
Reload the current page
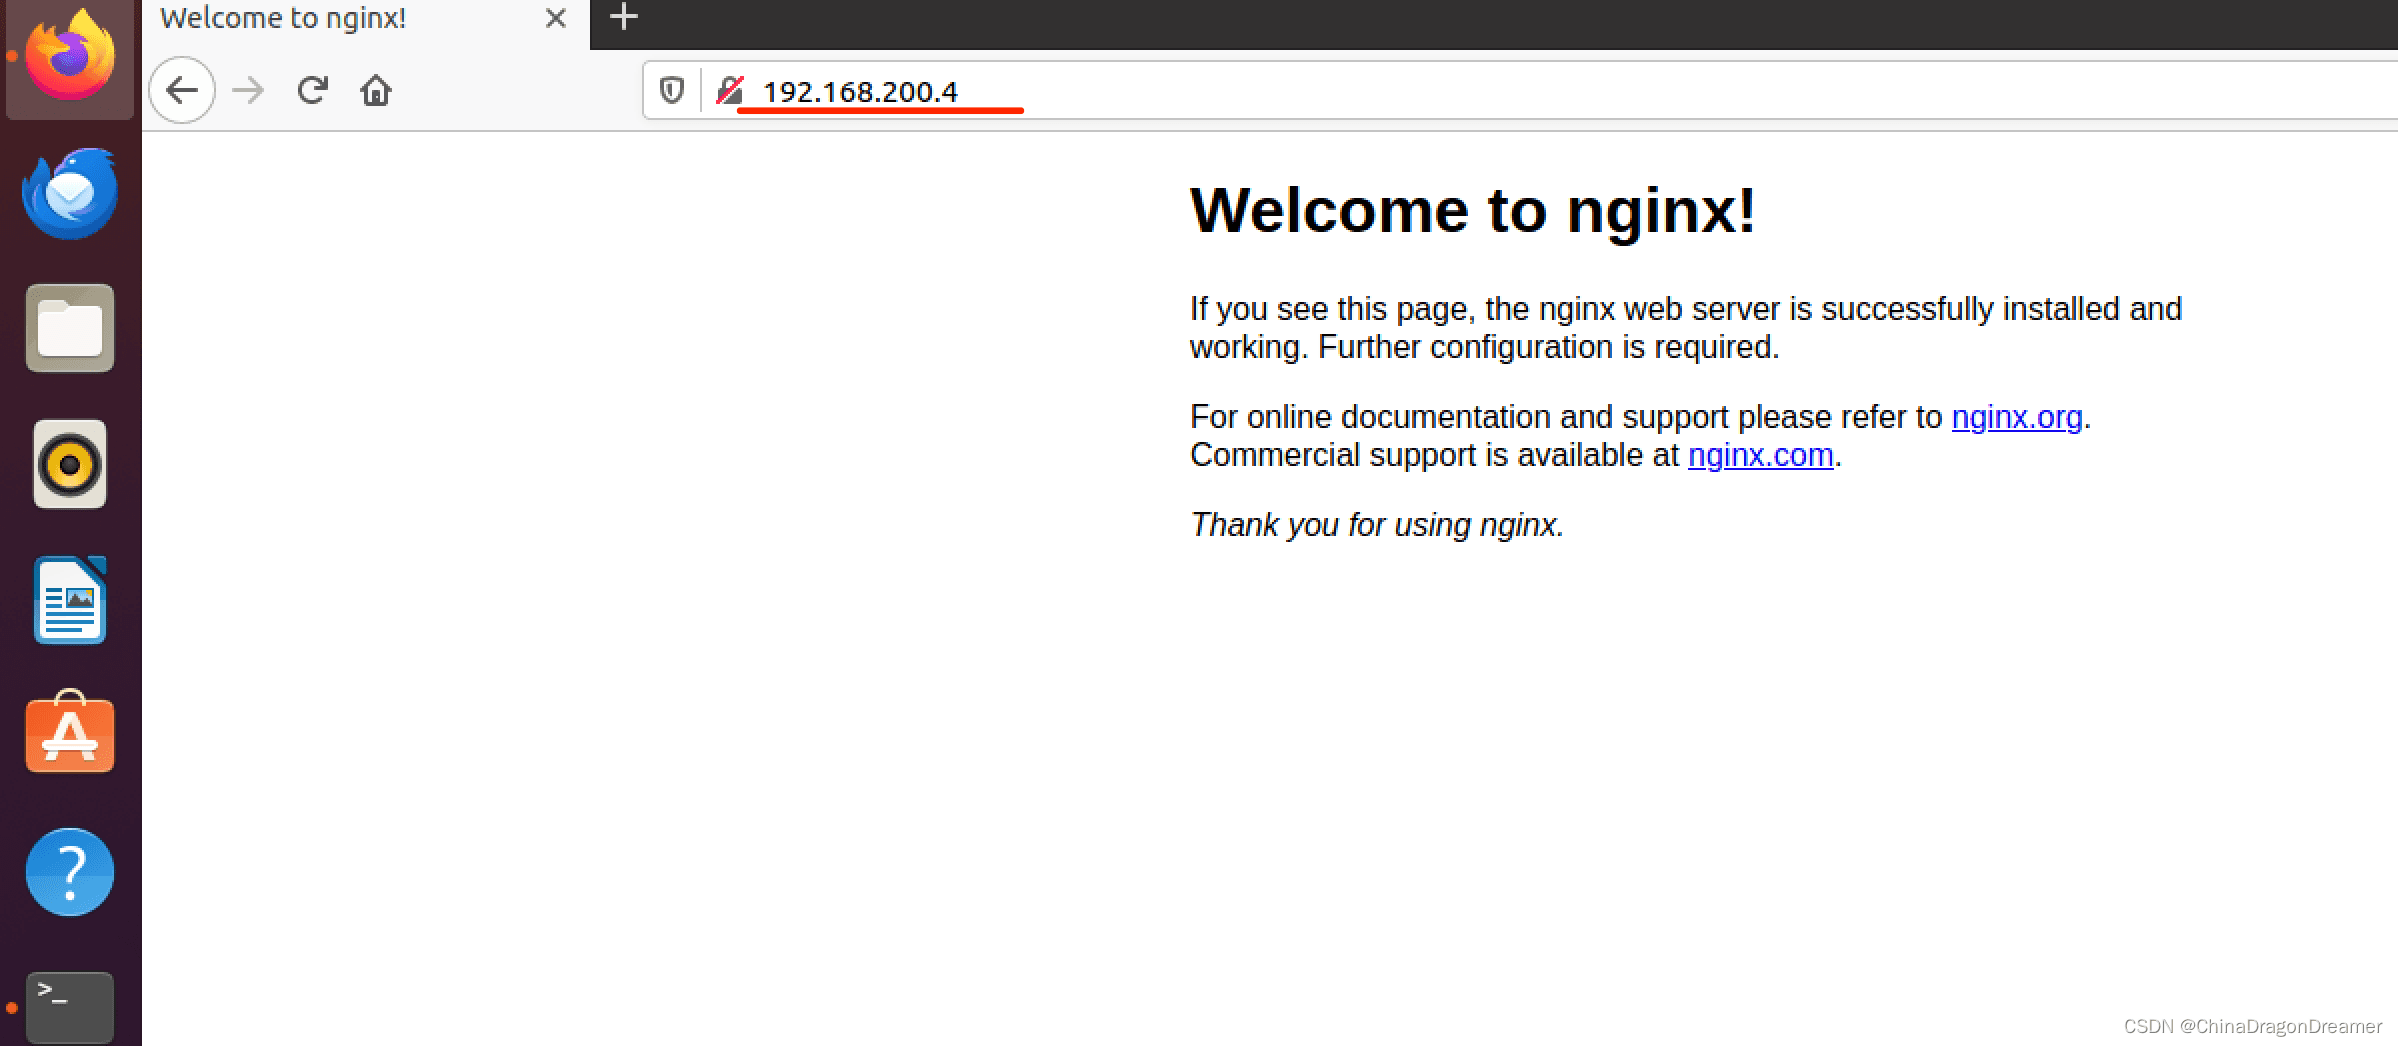312,91
